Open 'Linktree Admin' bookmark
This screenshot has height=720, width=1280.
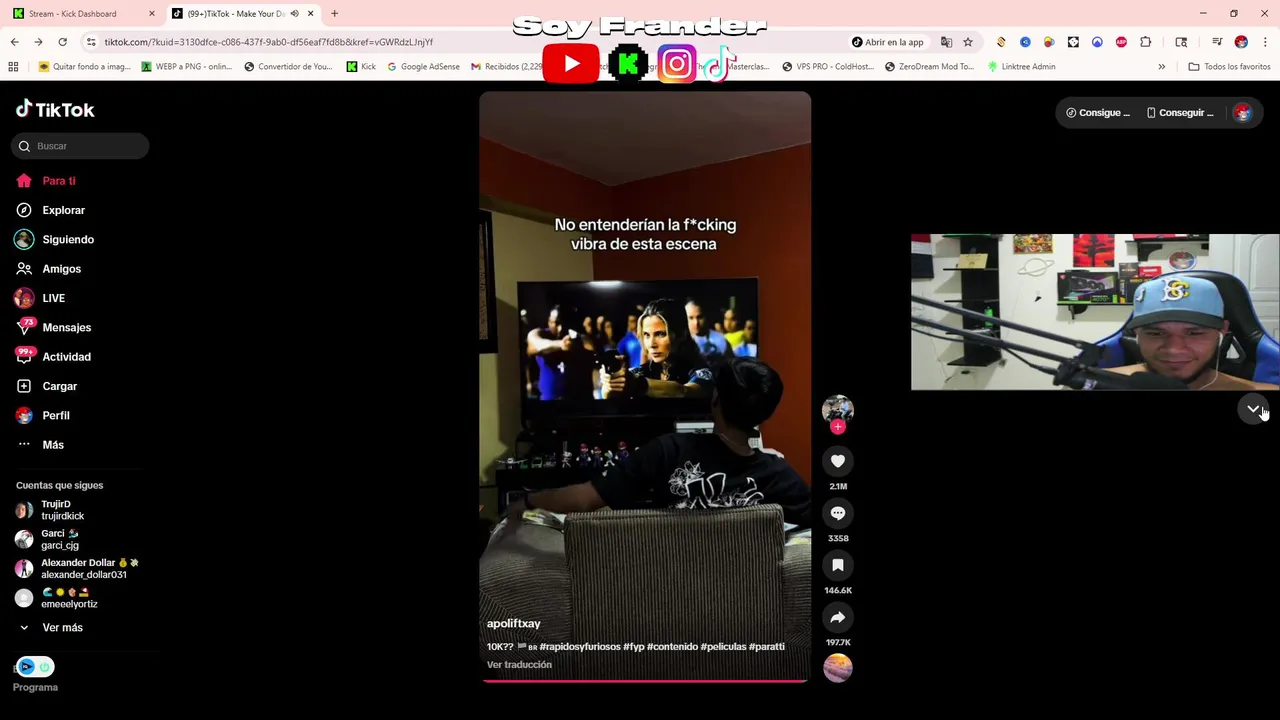(x=1021, y=67)
